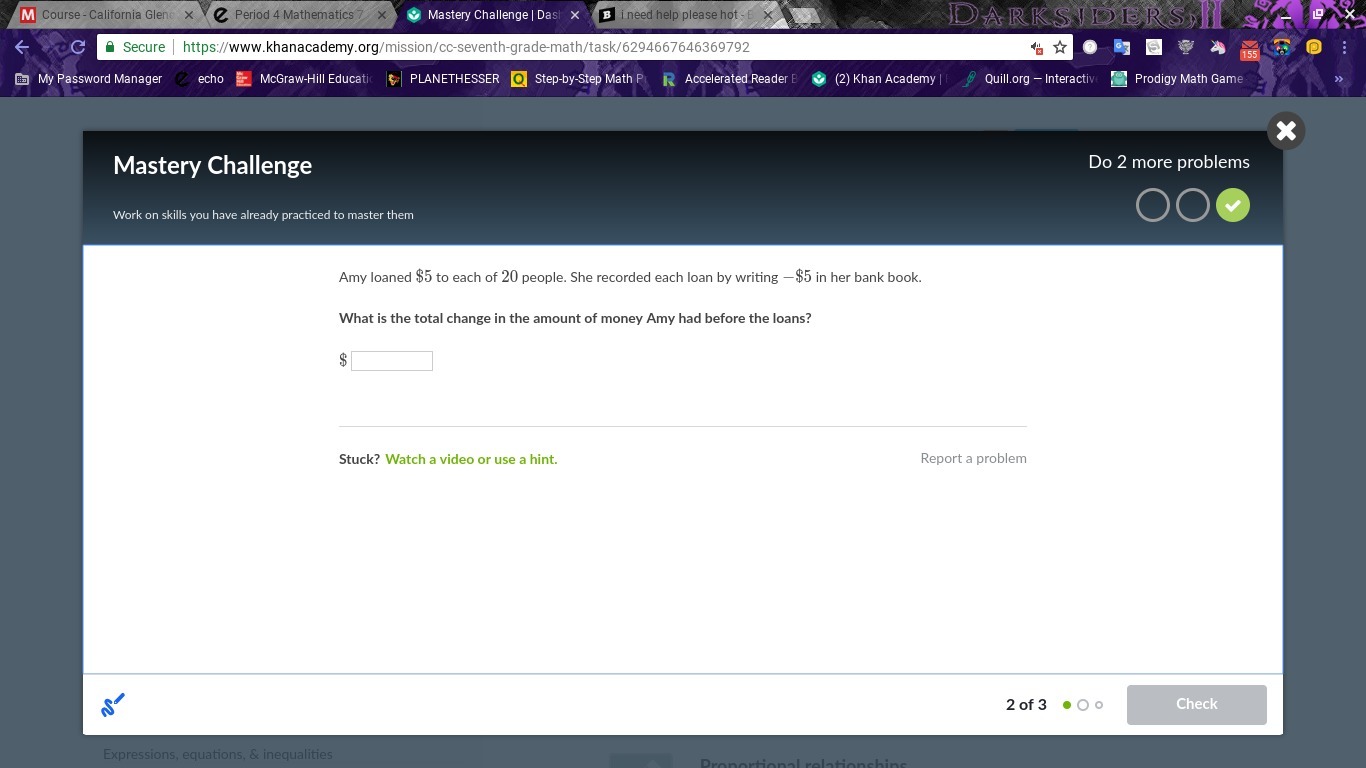Viewport: 1366px width, 768px height.
Task: Click the 'Do 2 more problems' text
Action: [1169, 162]
